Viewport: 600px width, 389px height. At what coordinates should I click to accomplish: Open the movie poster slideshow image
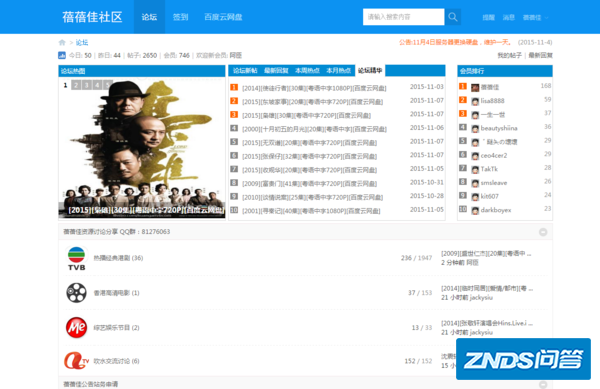(x=142, y=148)
